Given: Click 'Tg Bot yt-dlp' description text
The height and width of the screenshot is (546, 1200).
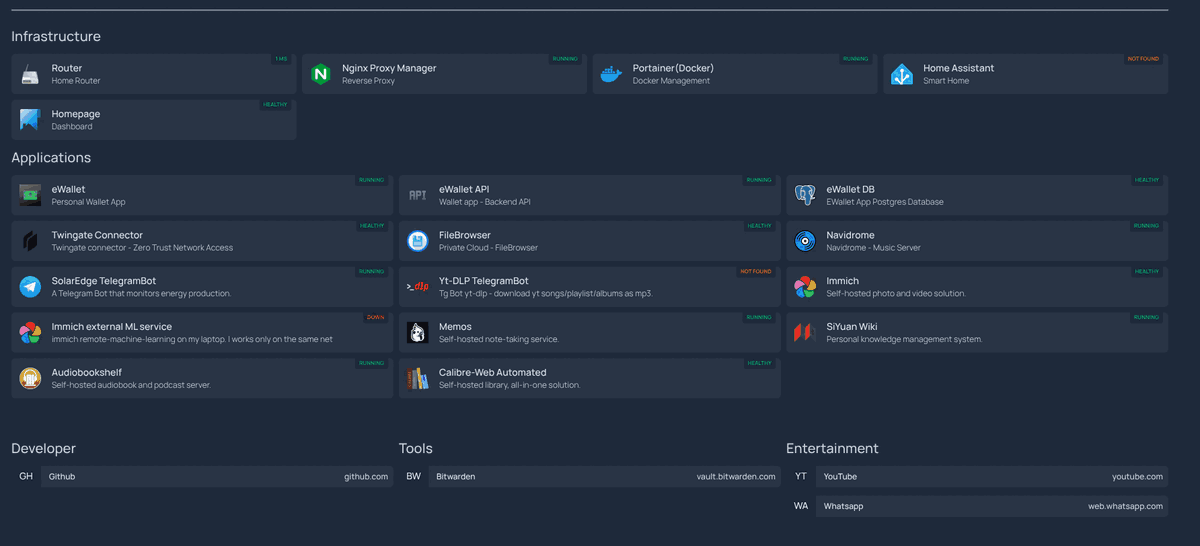Looking at the screenshot, I should pos(546,294).
